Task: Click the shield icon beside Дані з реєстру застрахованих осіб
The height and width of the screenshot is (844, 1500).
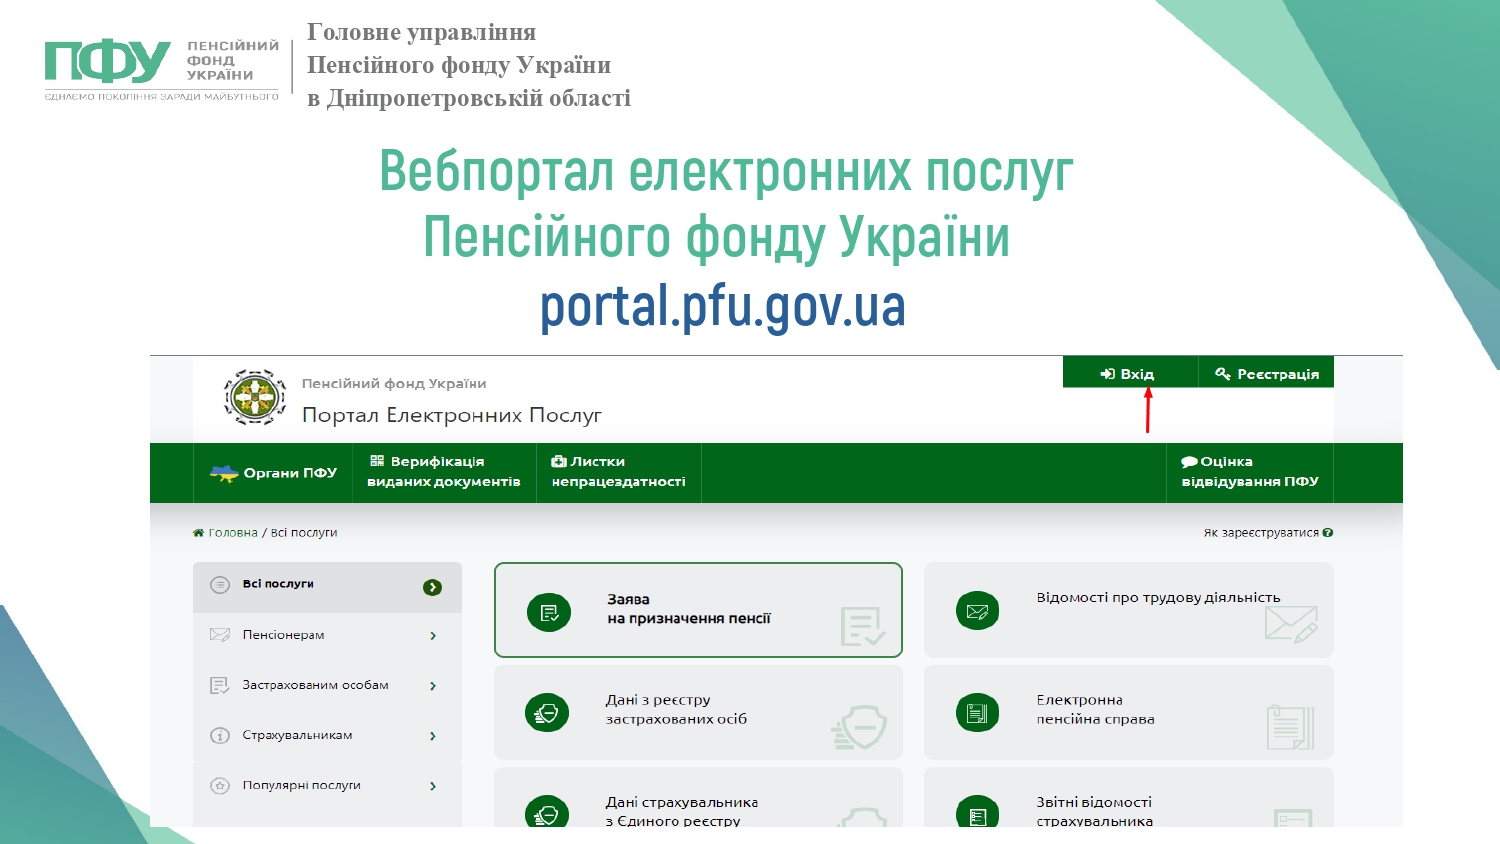Action: click(x=547, y=712)
